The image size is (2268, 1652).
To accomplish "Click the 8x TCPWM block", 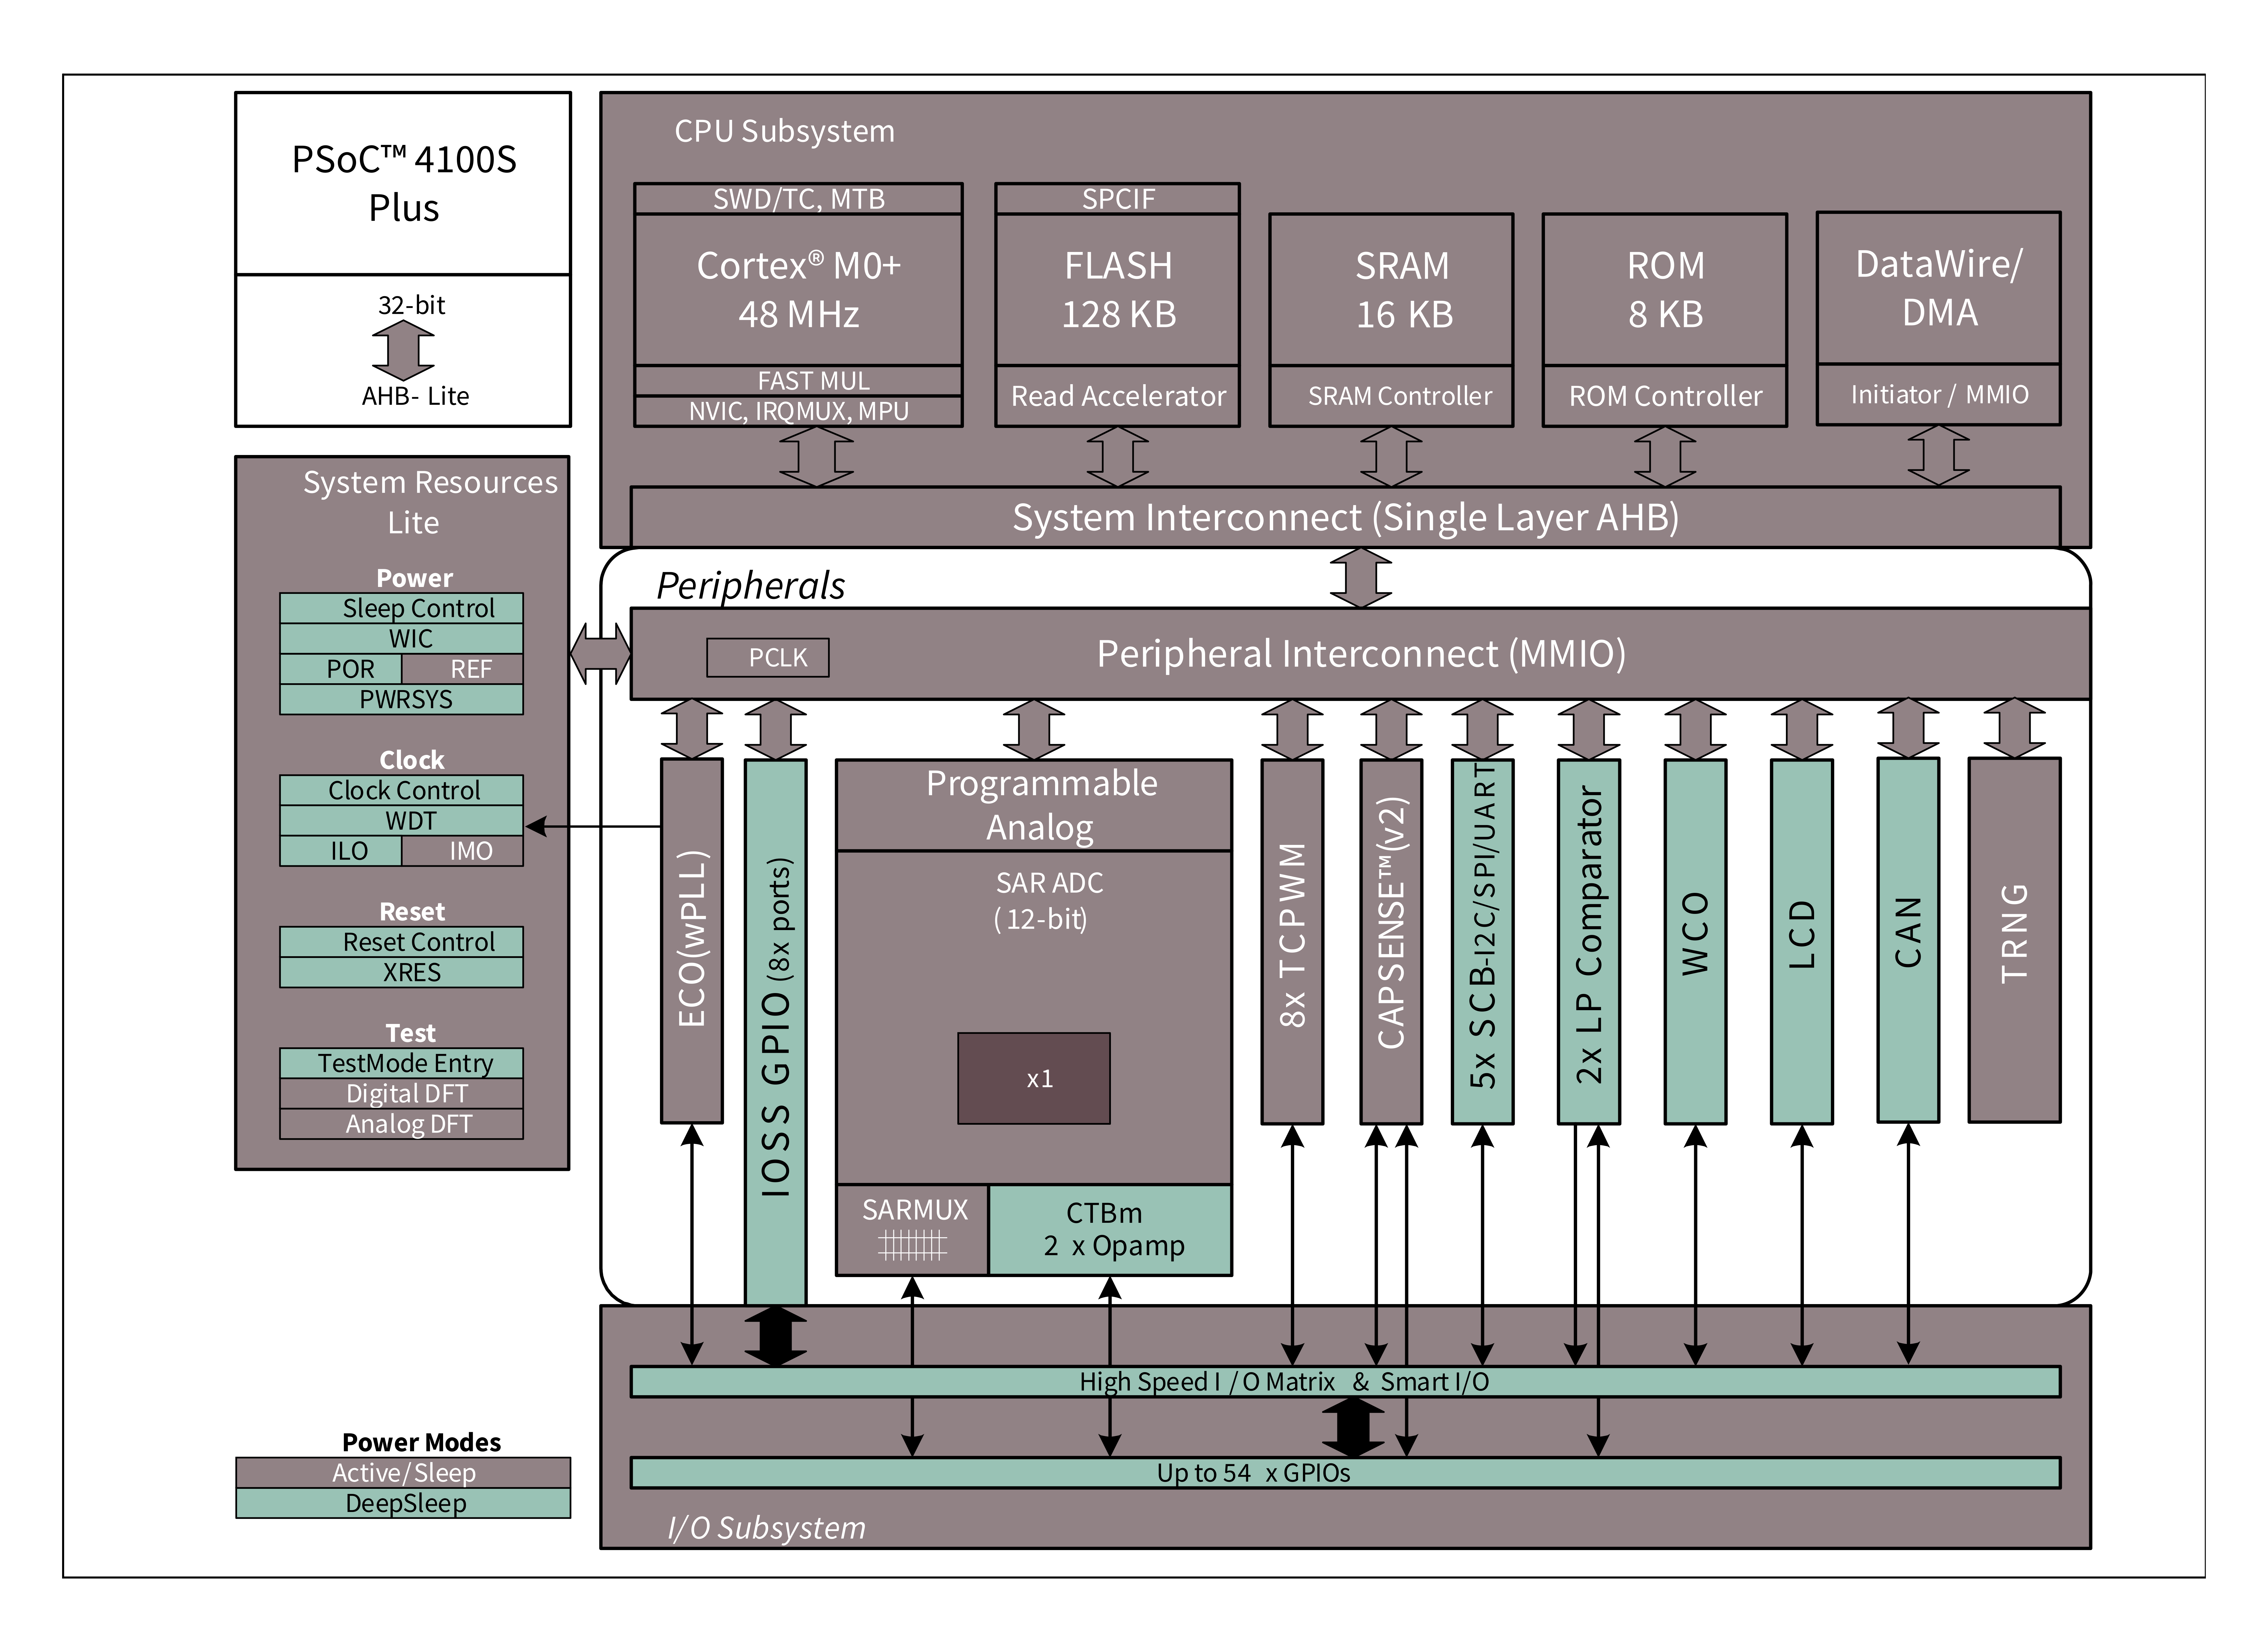I will coord(1292,942).
